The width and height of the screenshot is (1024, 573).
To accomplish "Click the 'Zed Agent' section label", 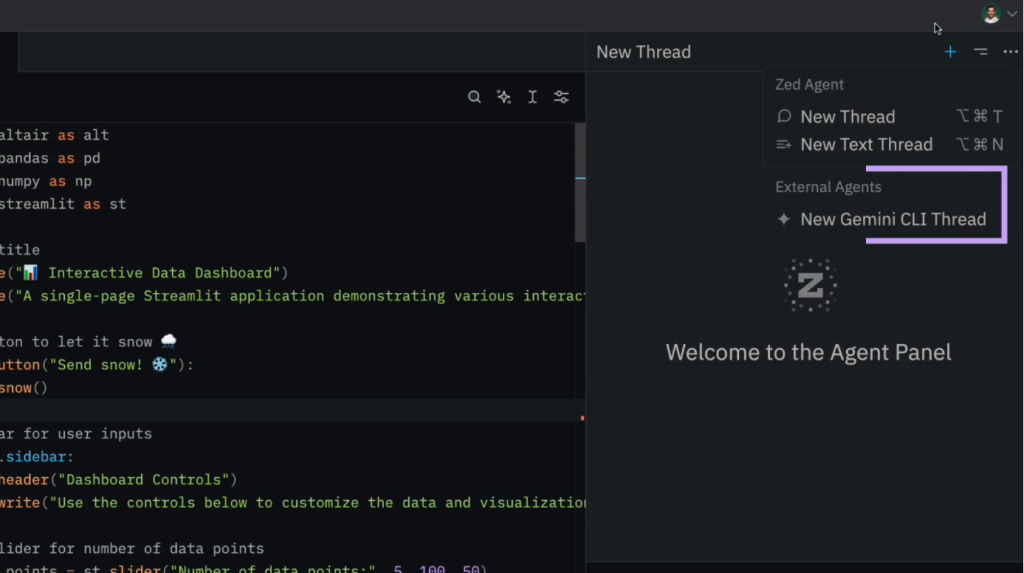I will tap(809, 84).
